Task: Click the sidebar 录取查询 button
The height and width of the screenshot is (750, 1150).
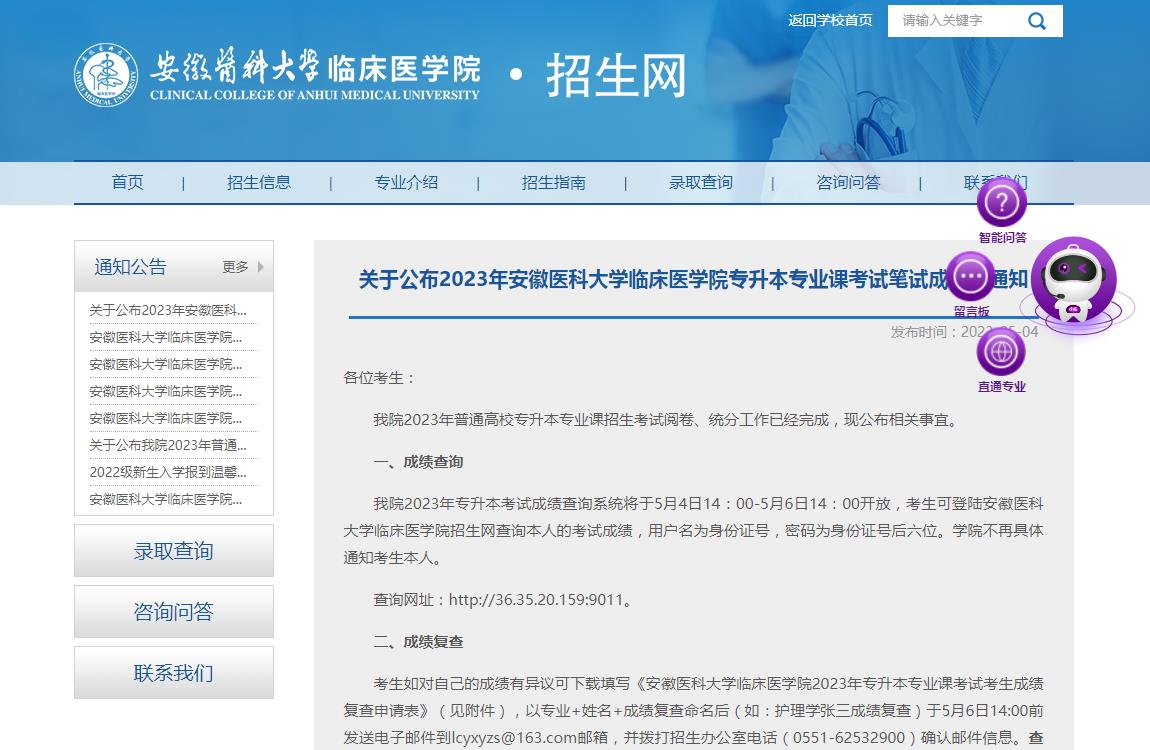Action: click(x=174, y=551)
